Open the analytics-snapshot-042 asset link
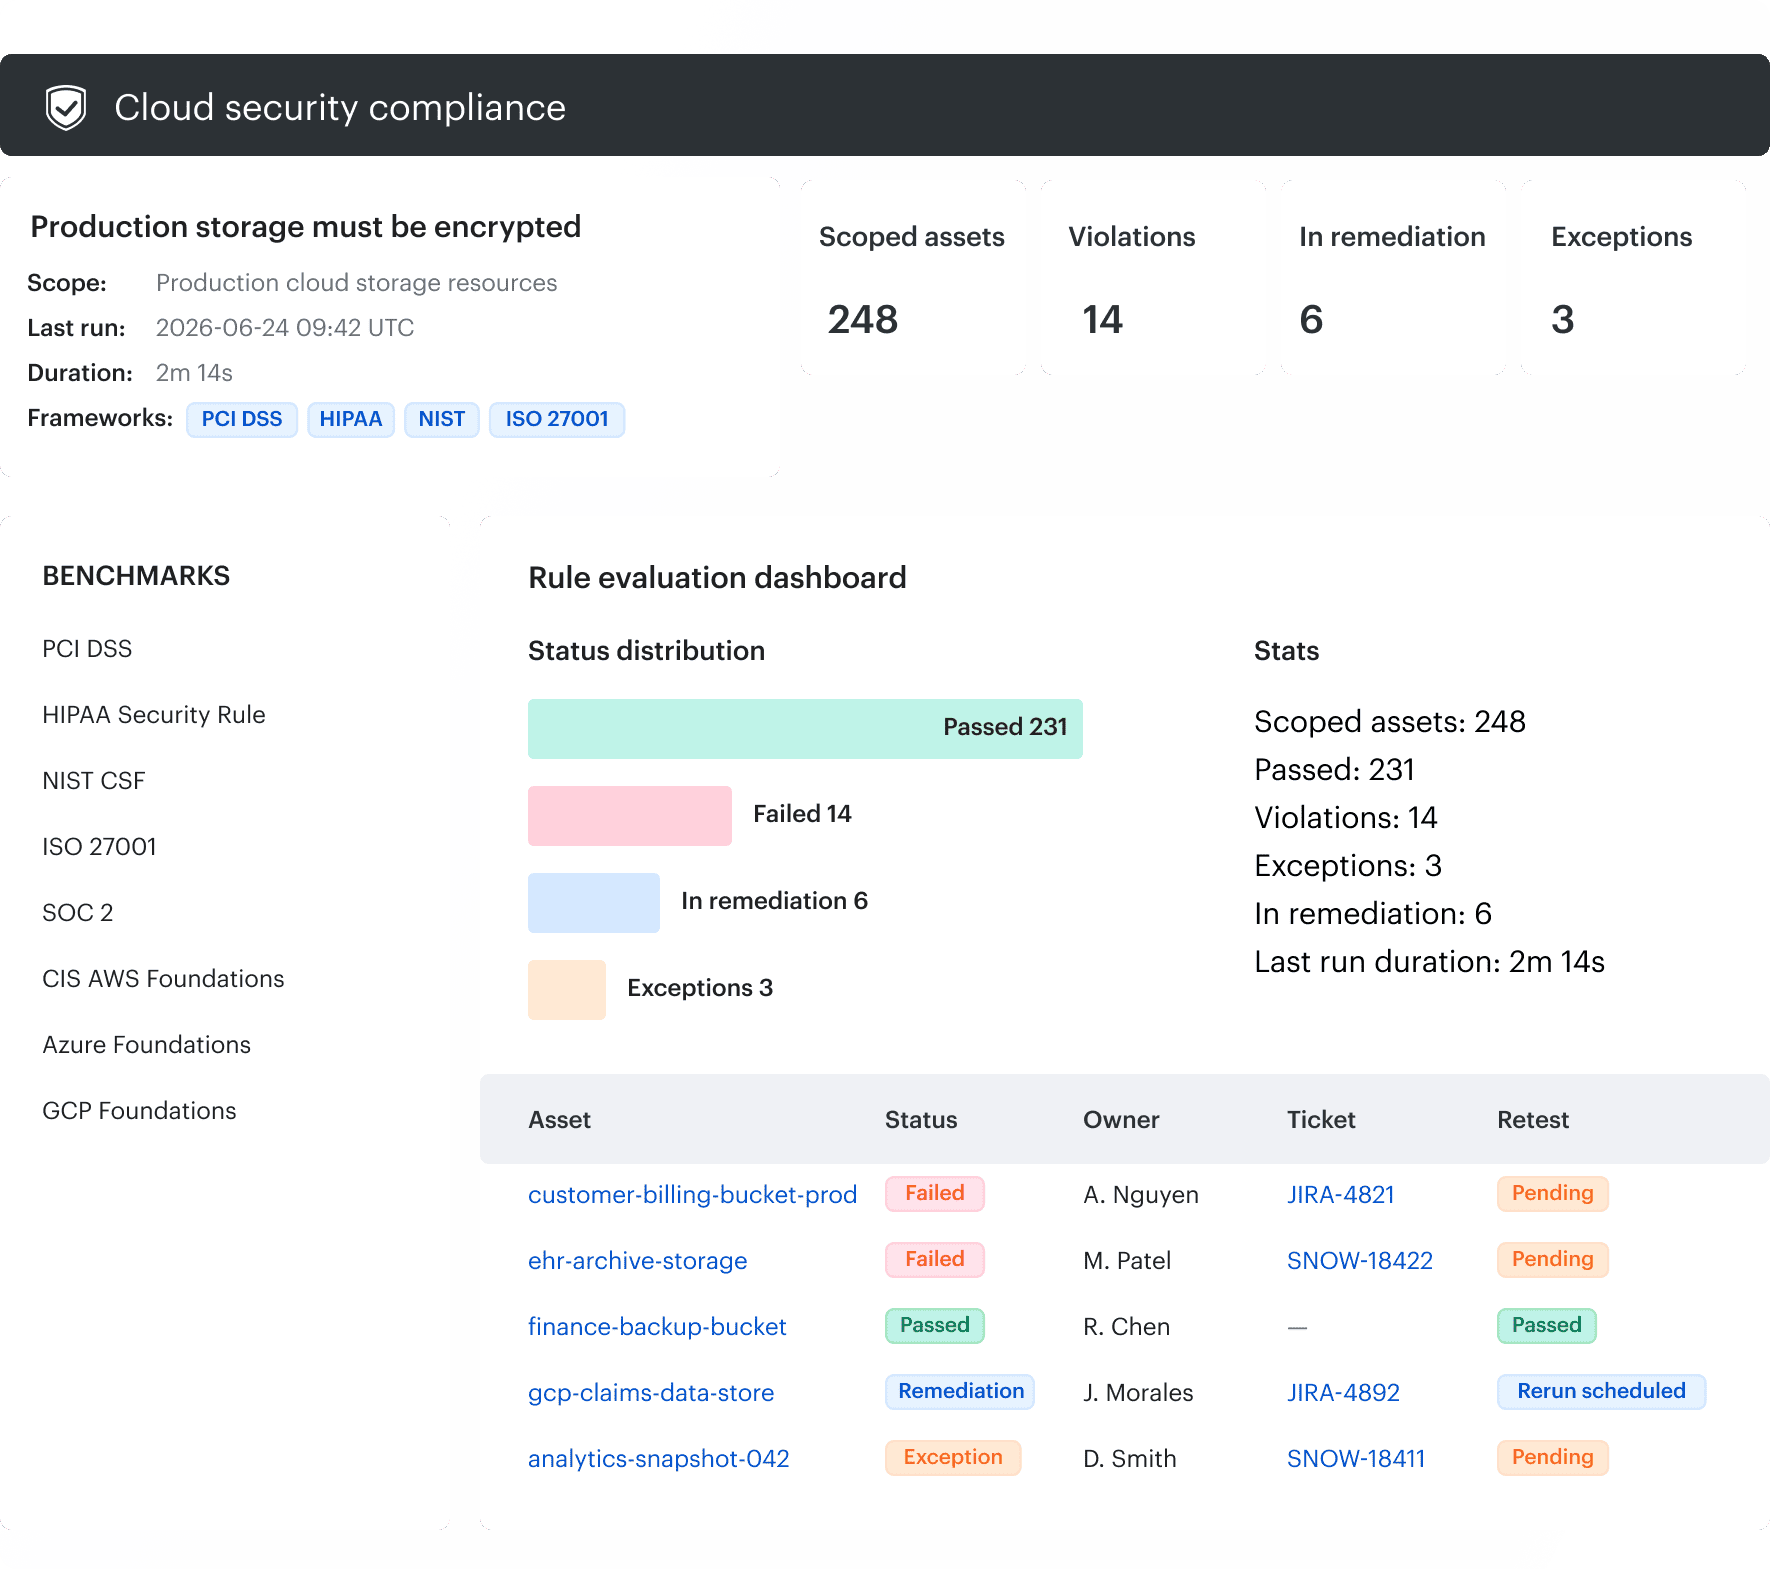 pos(658,1459)
